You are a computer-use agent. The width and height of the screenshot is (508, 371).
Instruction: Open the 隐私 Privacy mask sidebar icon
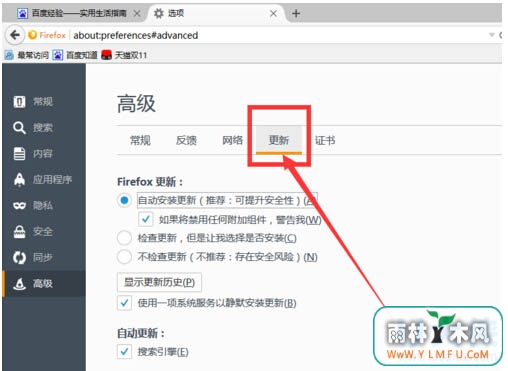click(x=19, y=206)
